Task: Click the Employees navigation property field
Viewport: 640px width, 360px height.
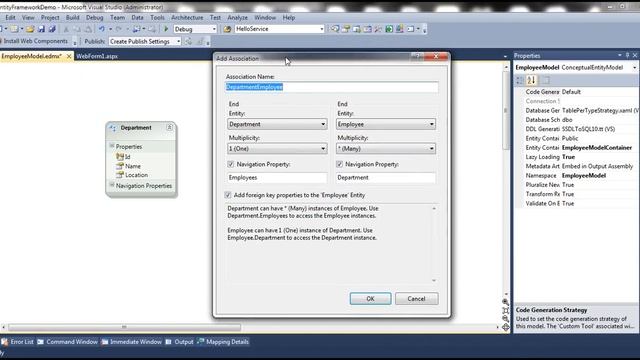Action: tap(277, 178)
